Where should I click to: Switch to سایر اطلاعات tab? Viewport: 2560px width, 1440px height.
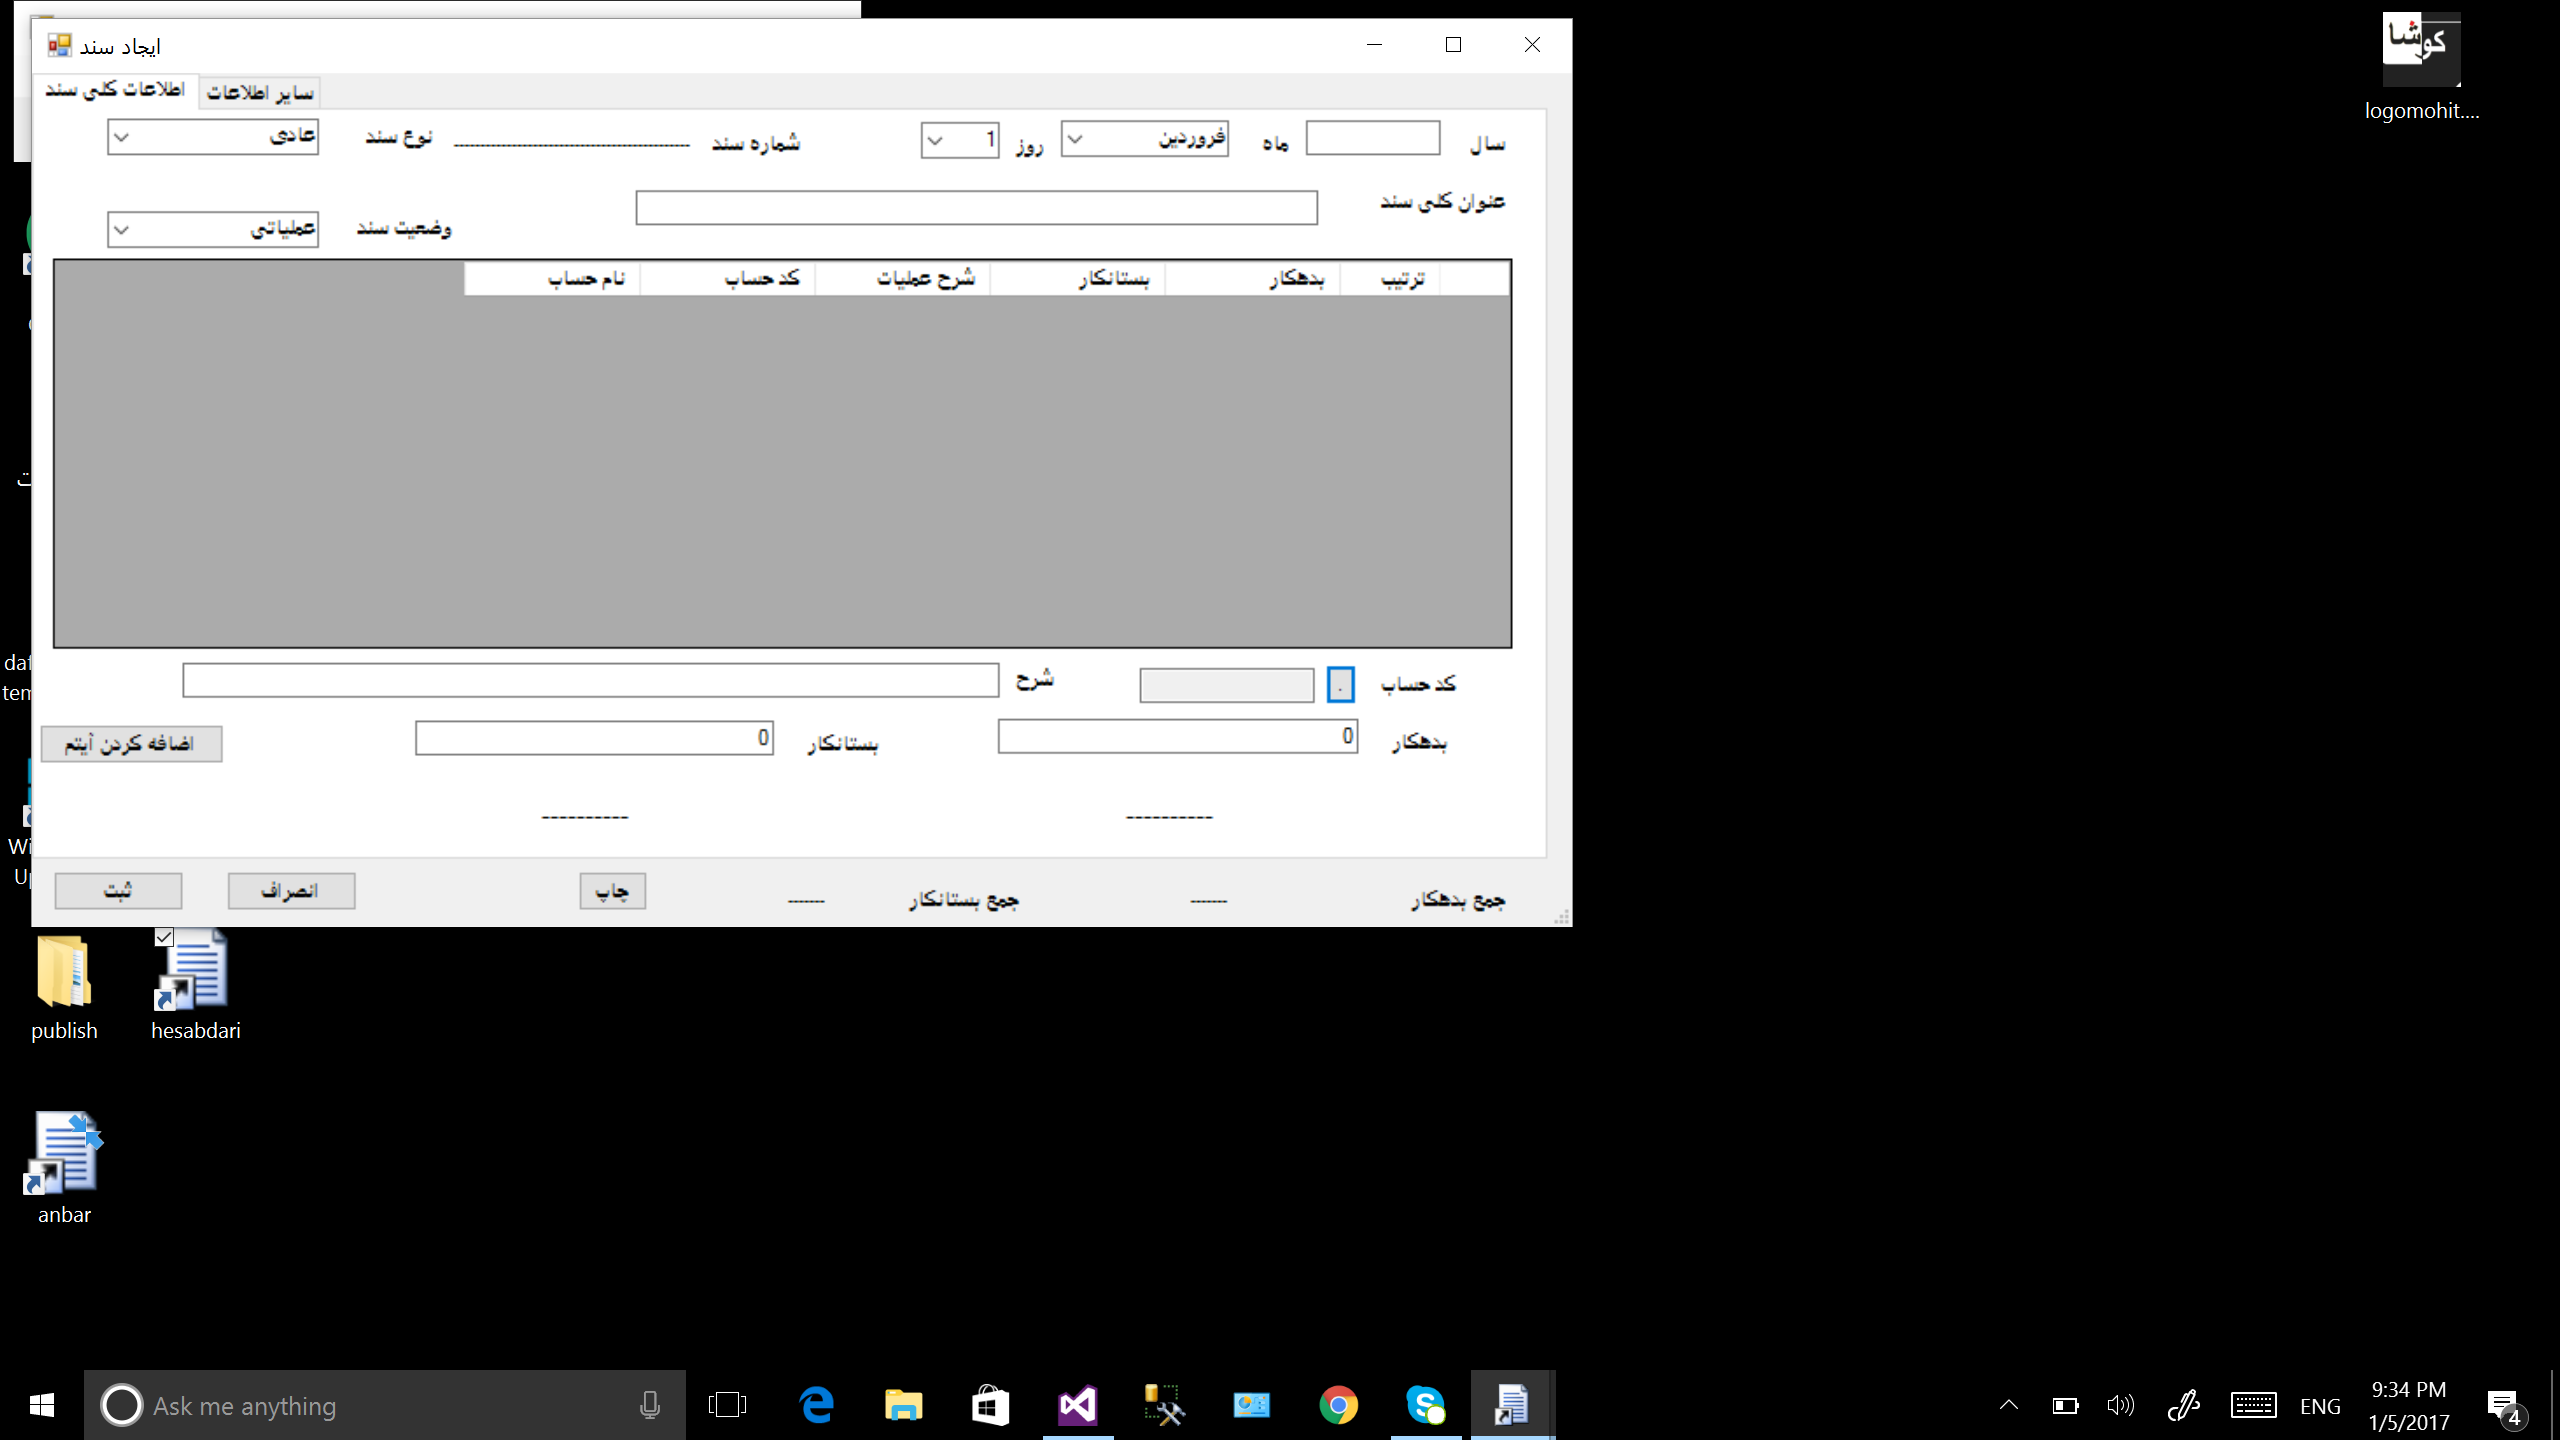click(260, 92)
